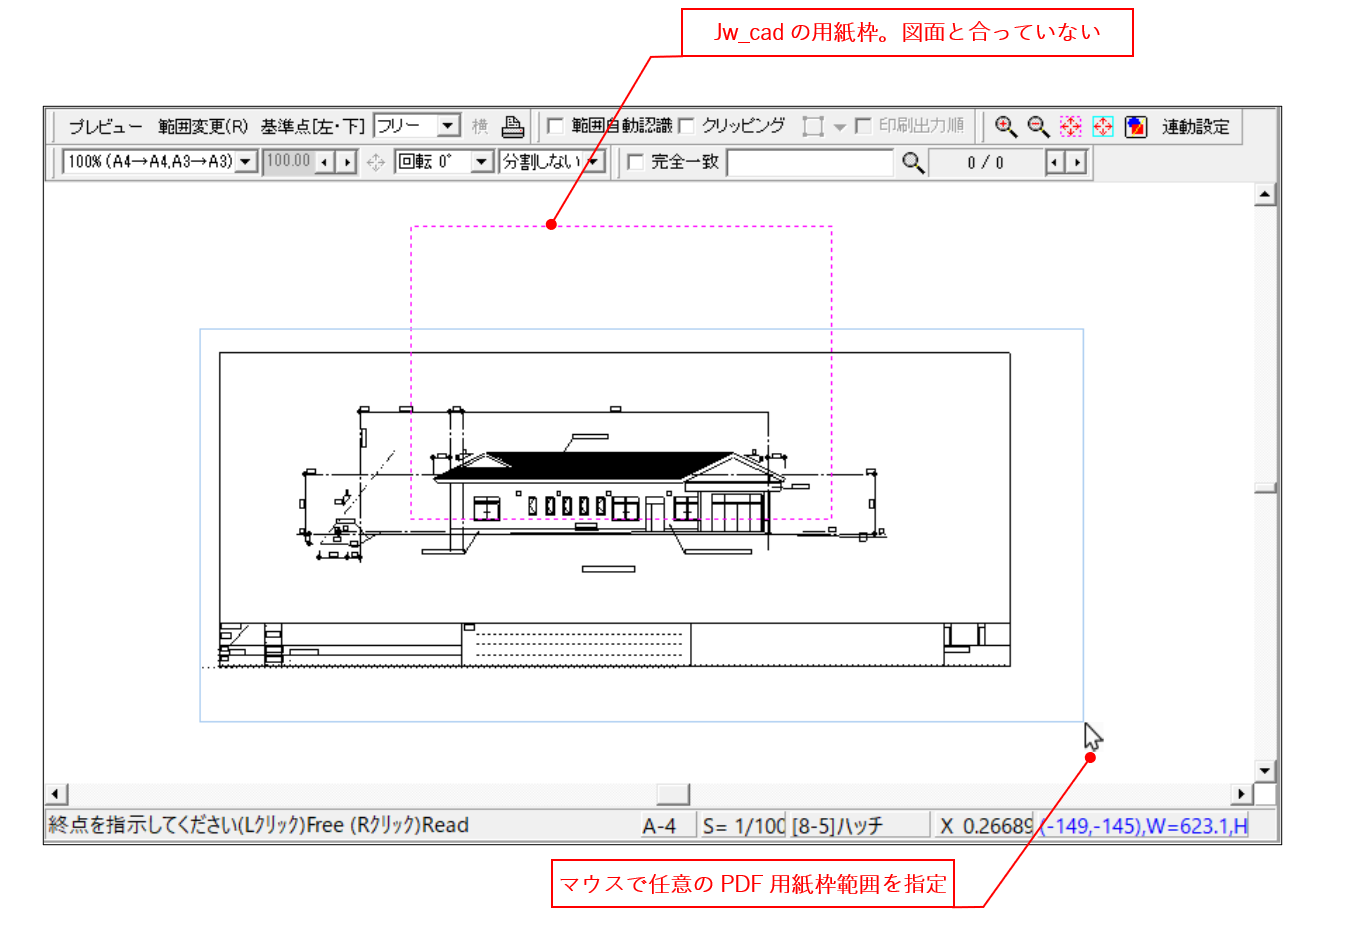Expand the 100% (A4→A4,A3→A3) scale dropdown
Image resolution: width=1353 pixels, height=927 pixels.
coord(246,162)
